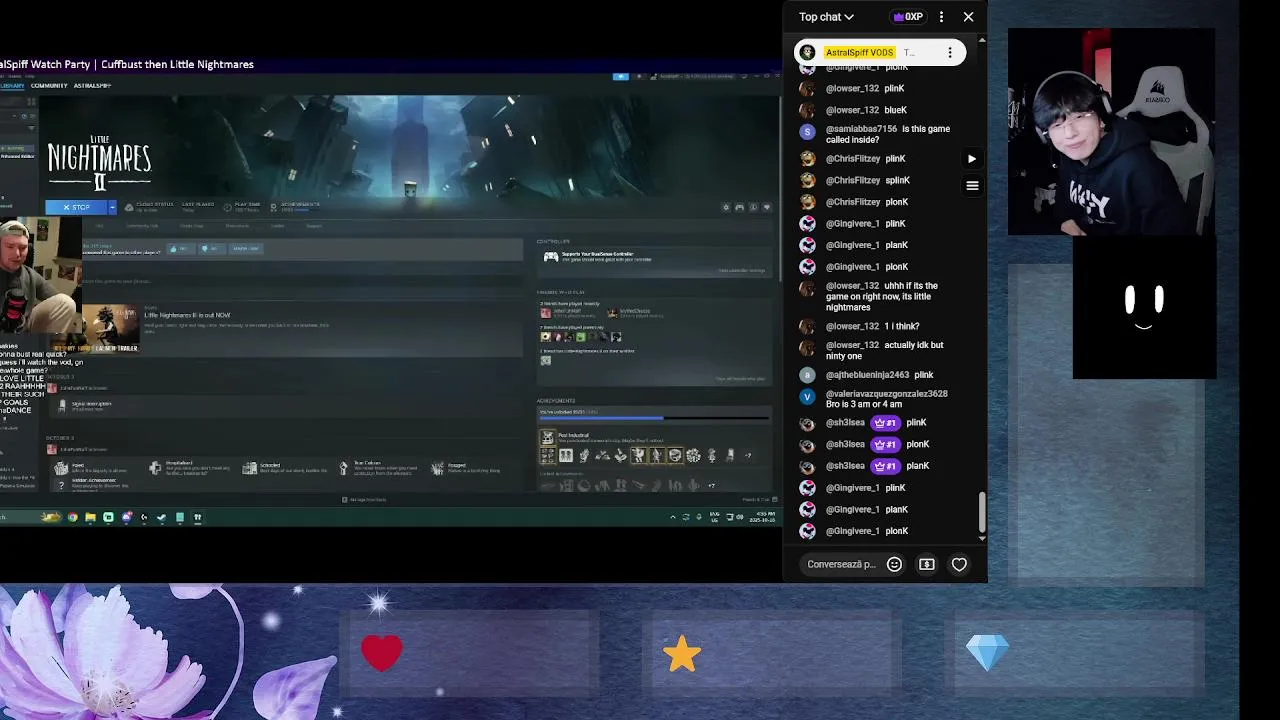This screenshot has width=1280, height=720.
Task: Click the achievements progress bar
Action: (654, 418)
